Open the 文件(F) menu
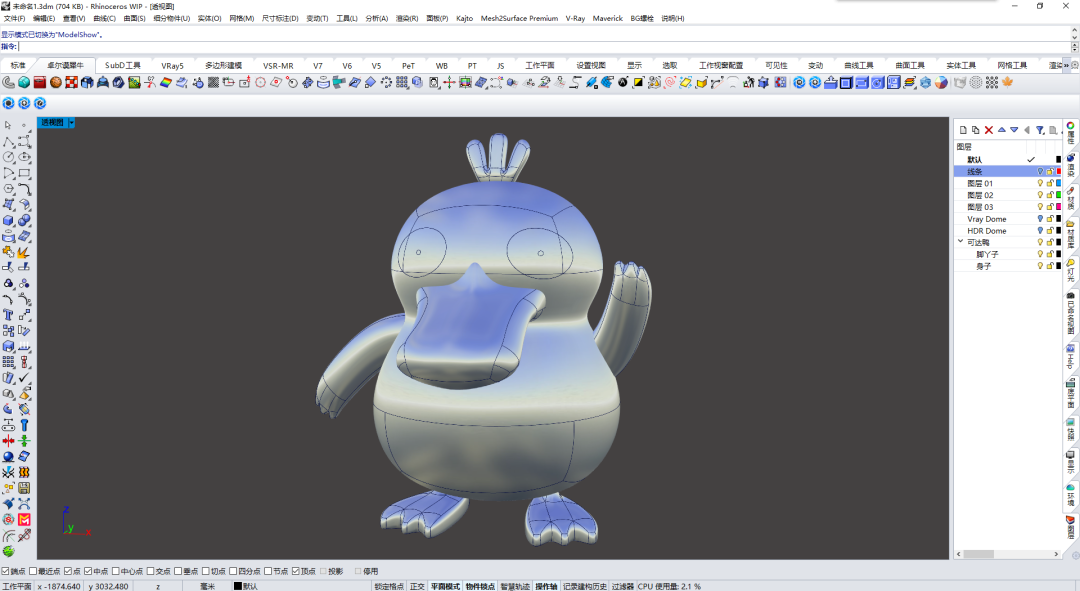Image resolution: width=1080 pixels, height=591 pixels. click(14, 19)
